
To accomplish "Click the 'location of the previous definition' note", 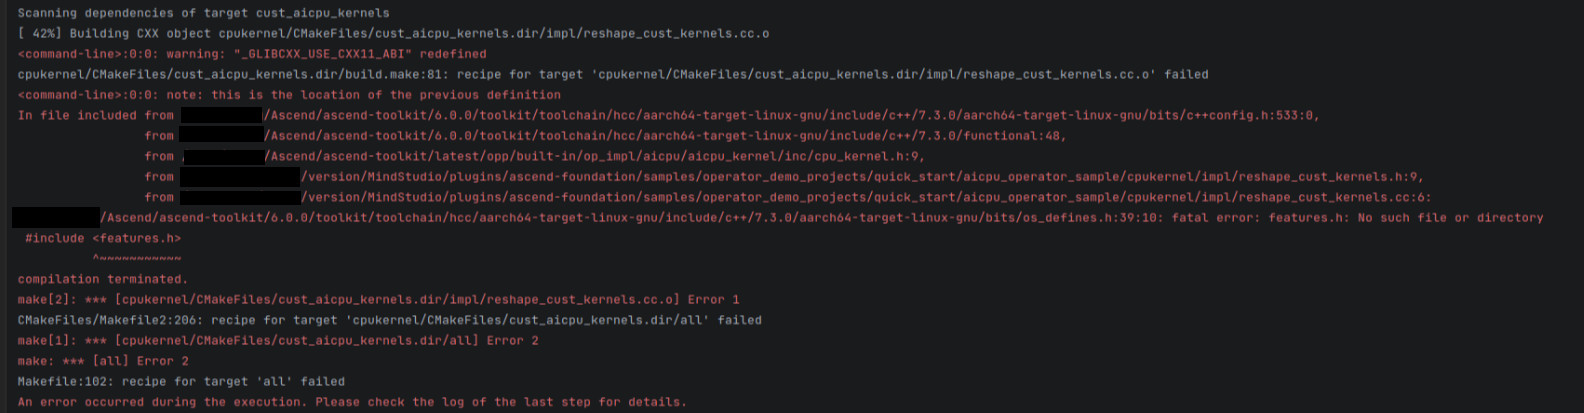I will (289, 95).
